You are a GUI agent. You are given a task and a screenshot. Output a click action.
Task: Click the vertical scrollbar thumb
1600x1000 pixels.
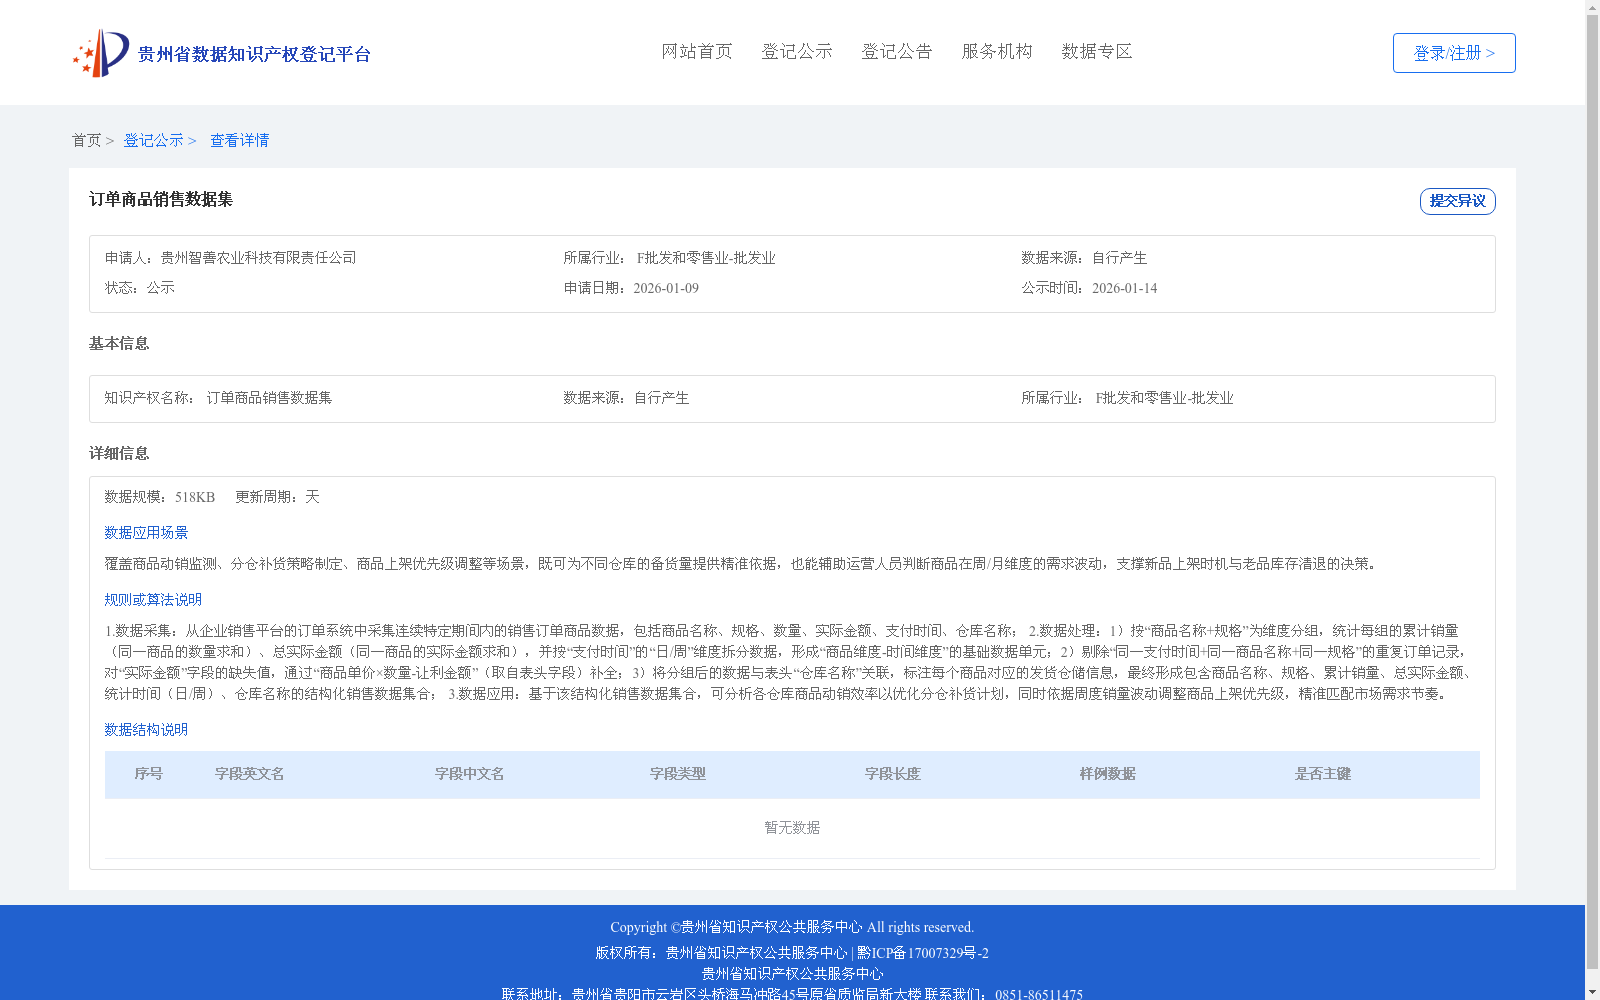click(x=1592, y=492)
